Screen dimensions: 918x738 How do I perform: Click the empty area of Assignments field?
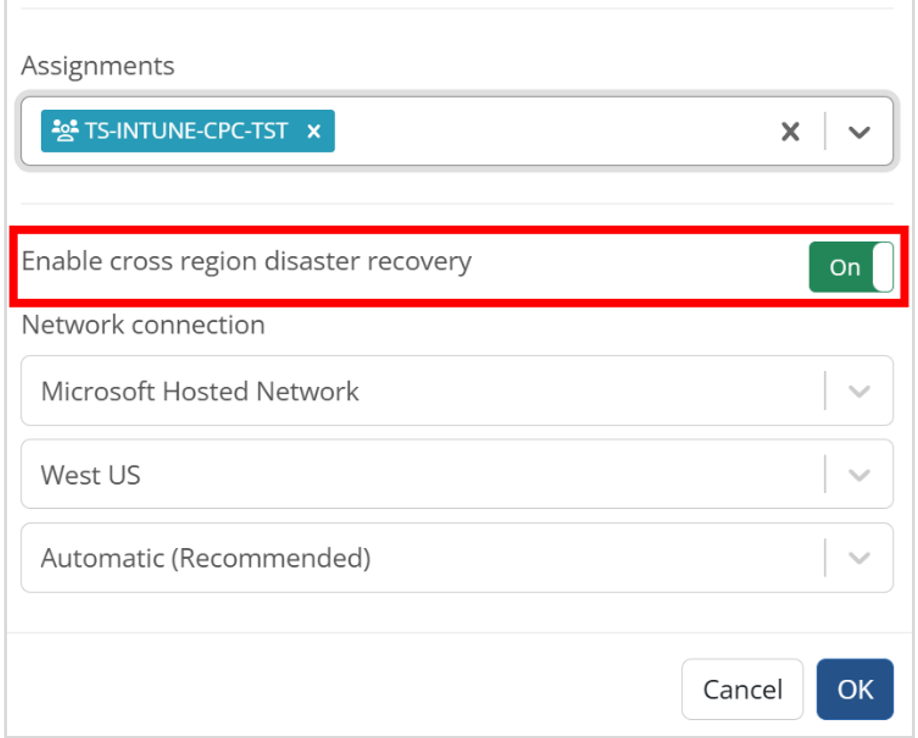[x=550, y=131]
